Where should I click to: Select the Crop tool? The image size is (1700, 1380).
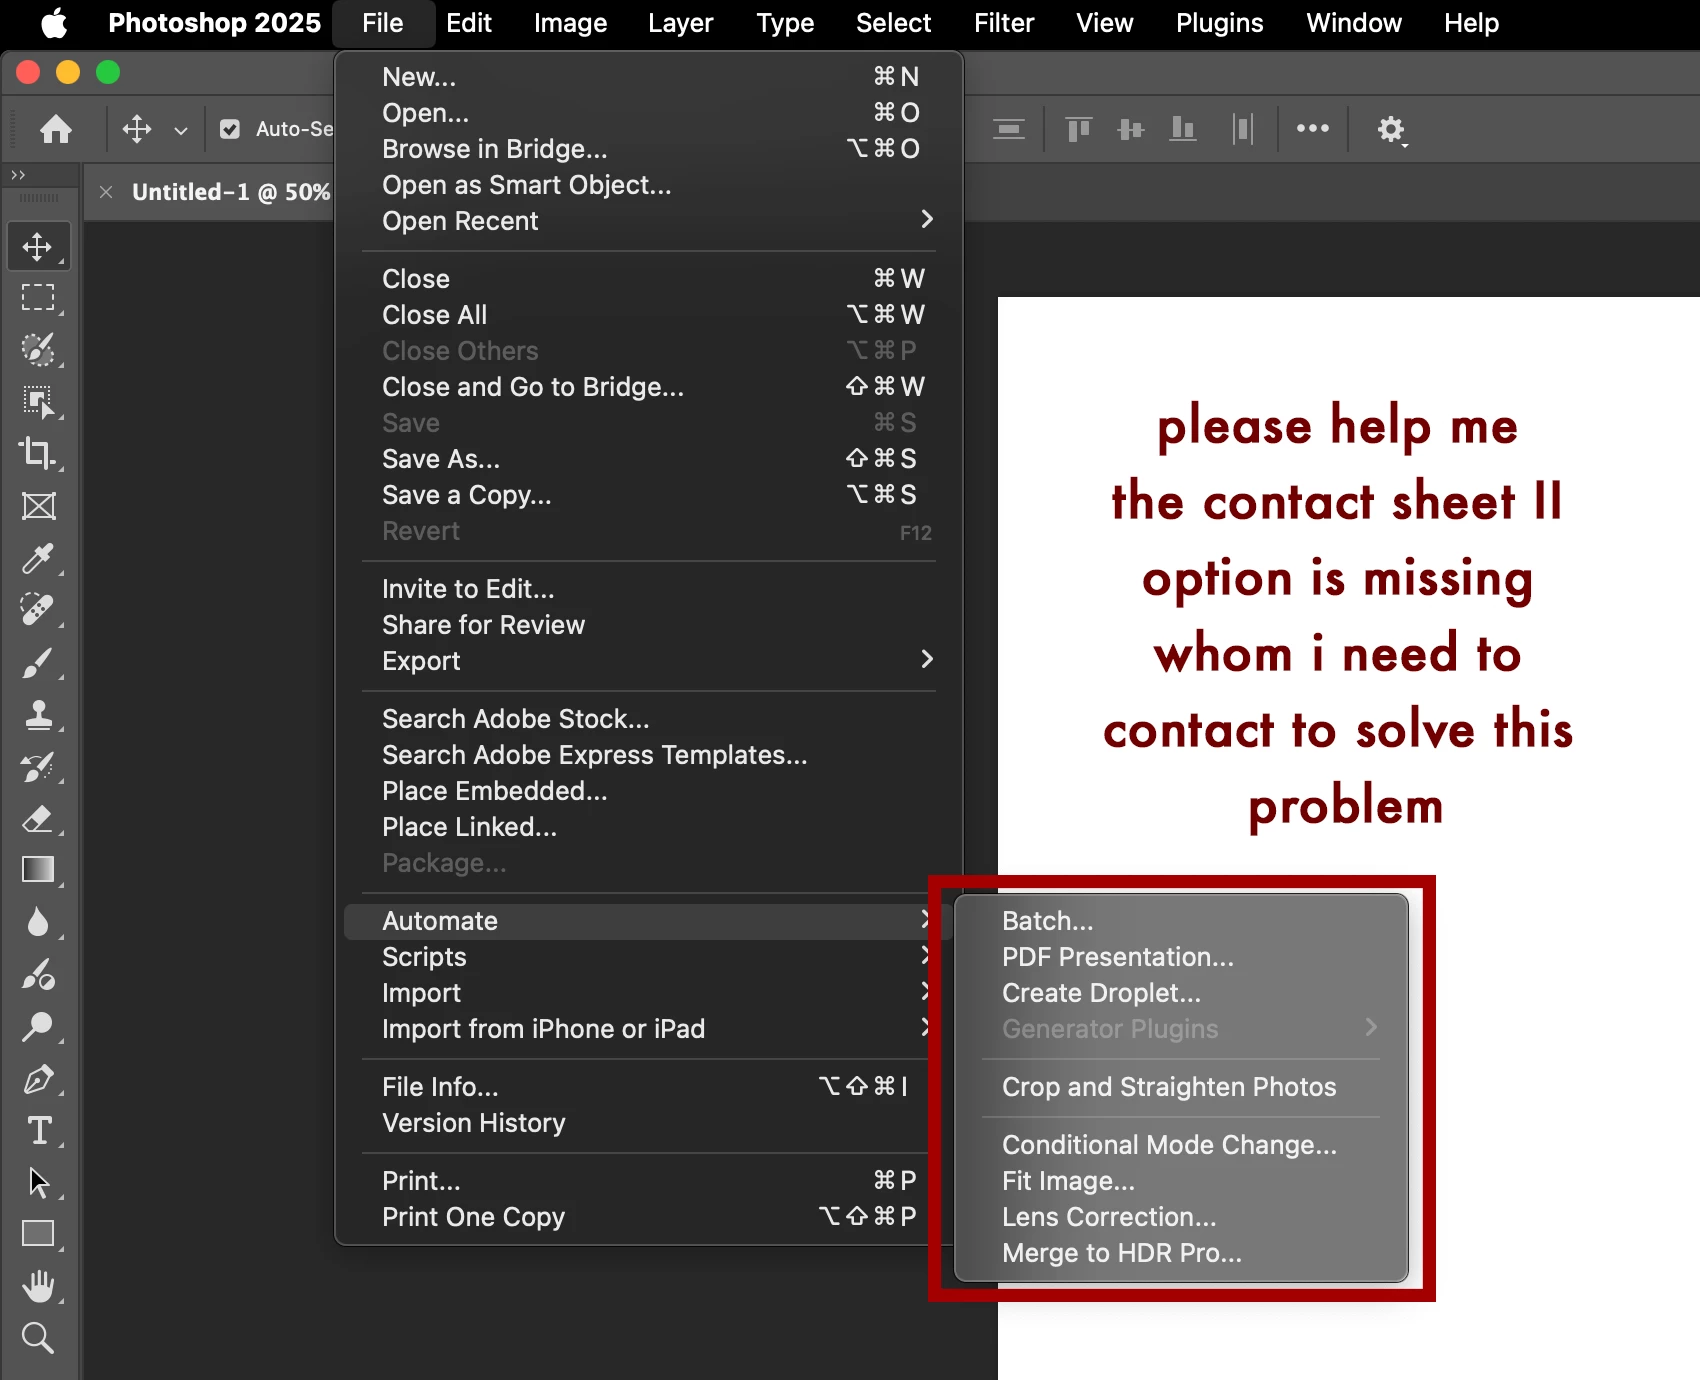(38, 454)
